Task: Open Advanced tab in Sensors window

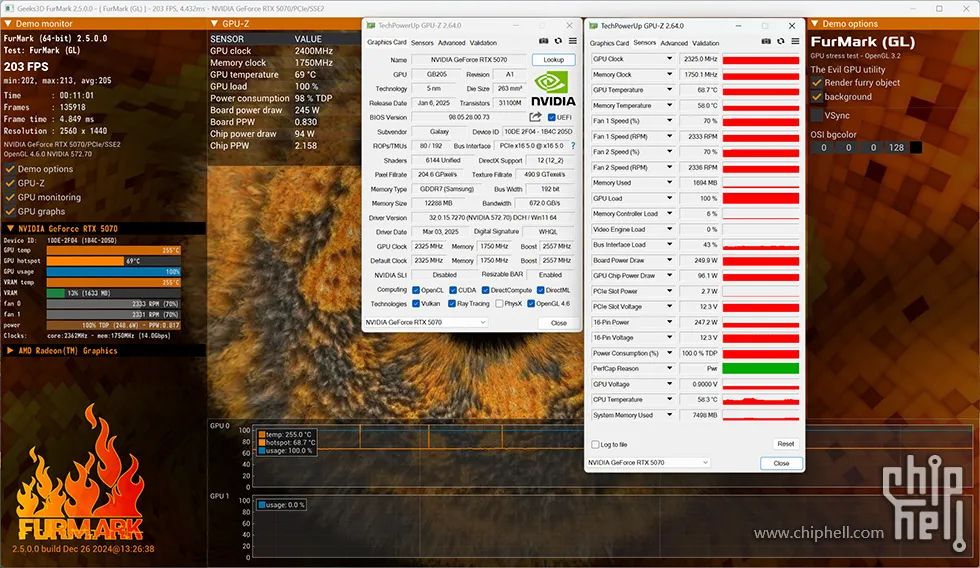Action: [x=674, y=43]
